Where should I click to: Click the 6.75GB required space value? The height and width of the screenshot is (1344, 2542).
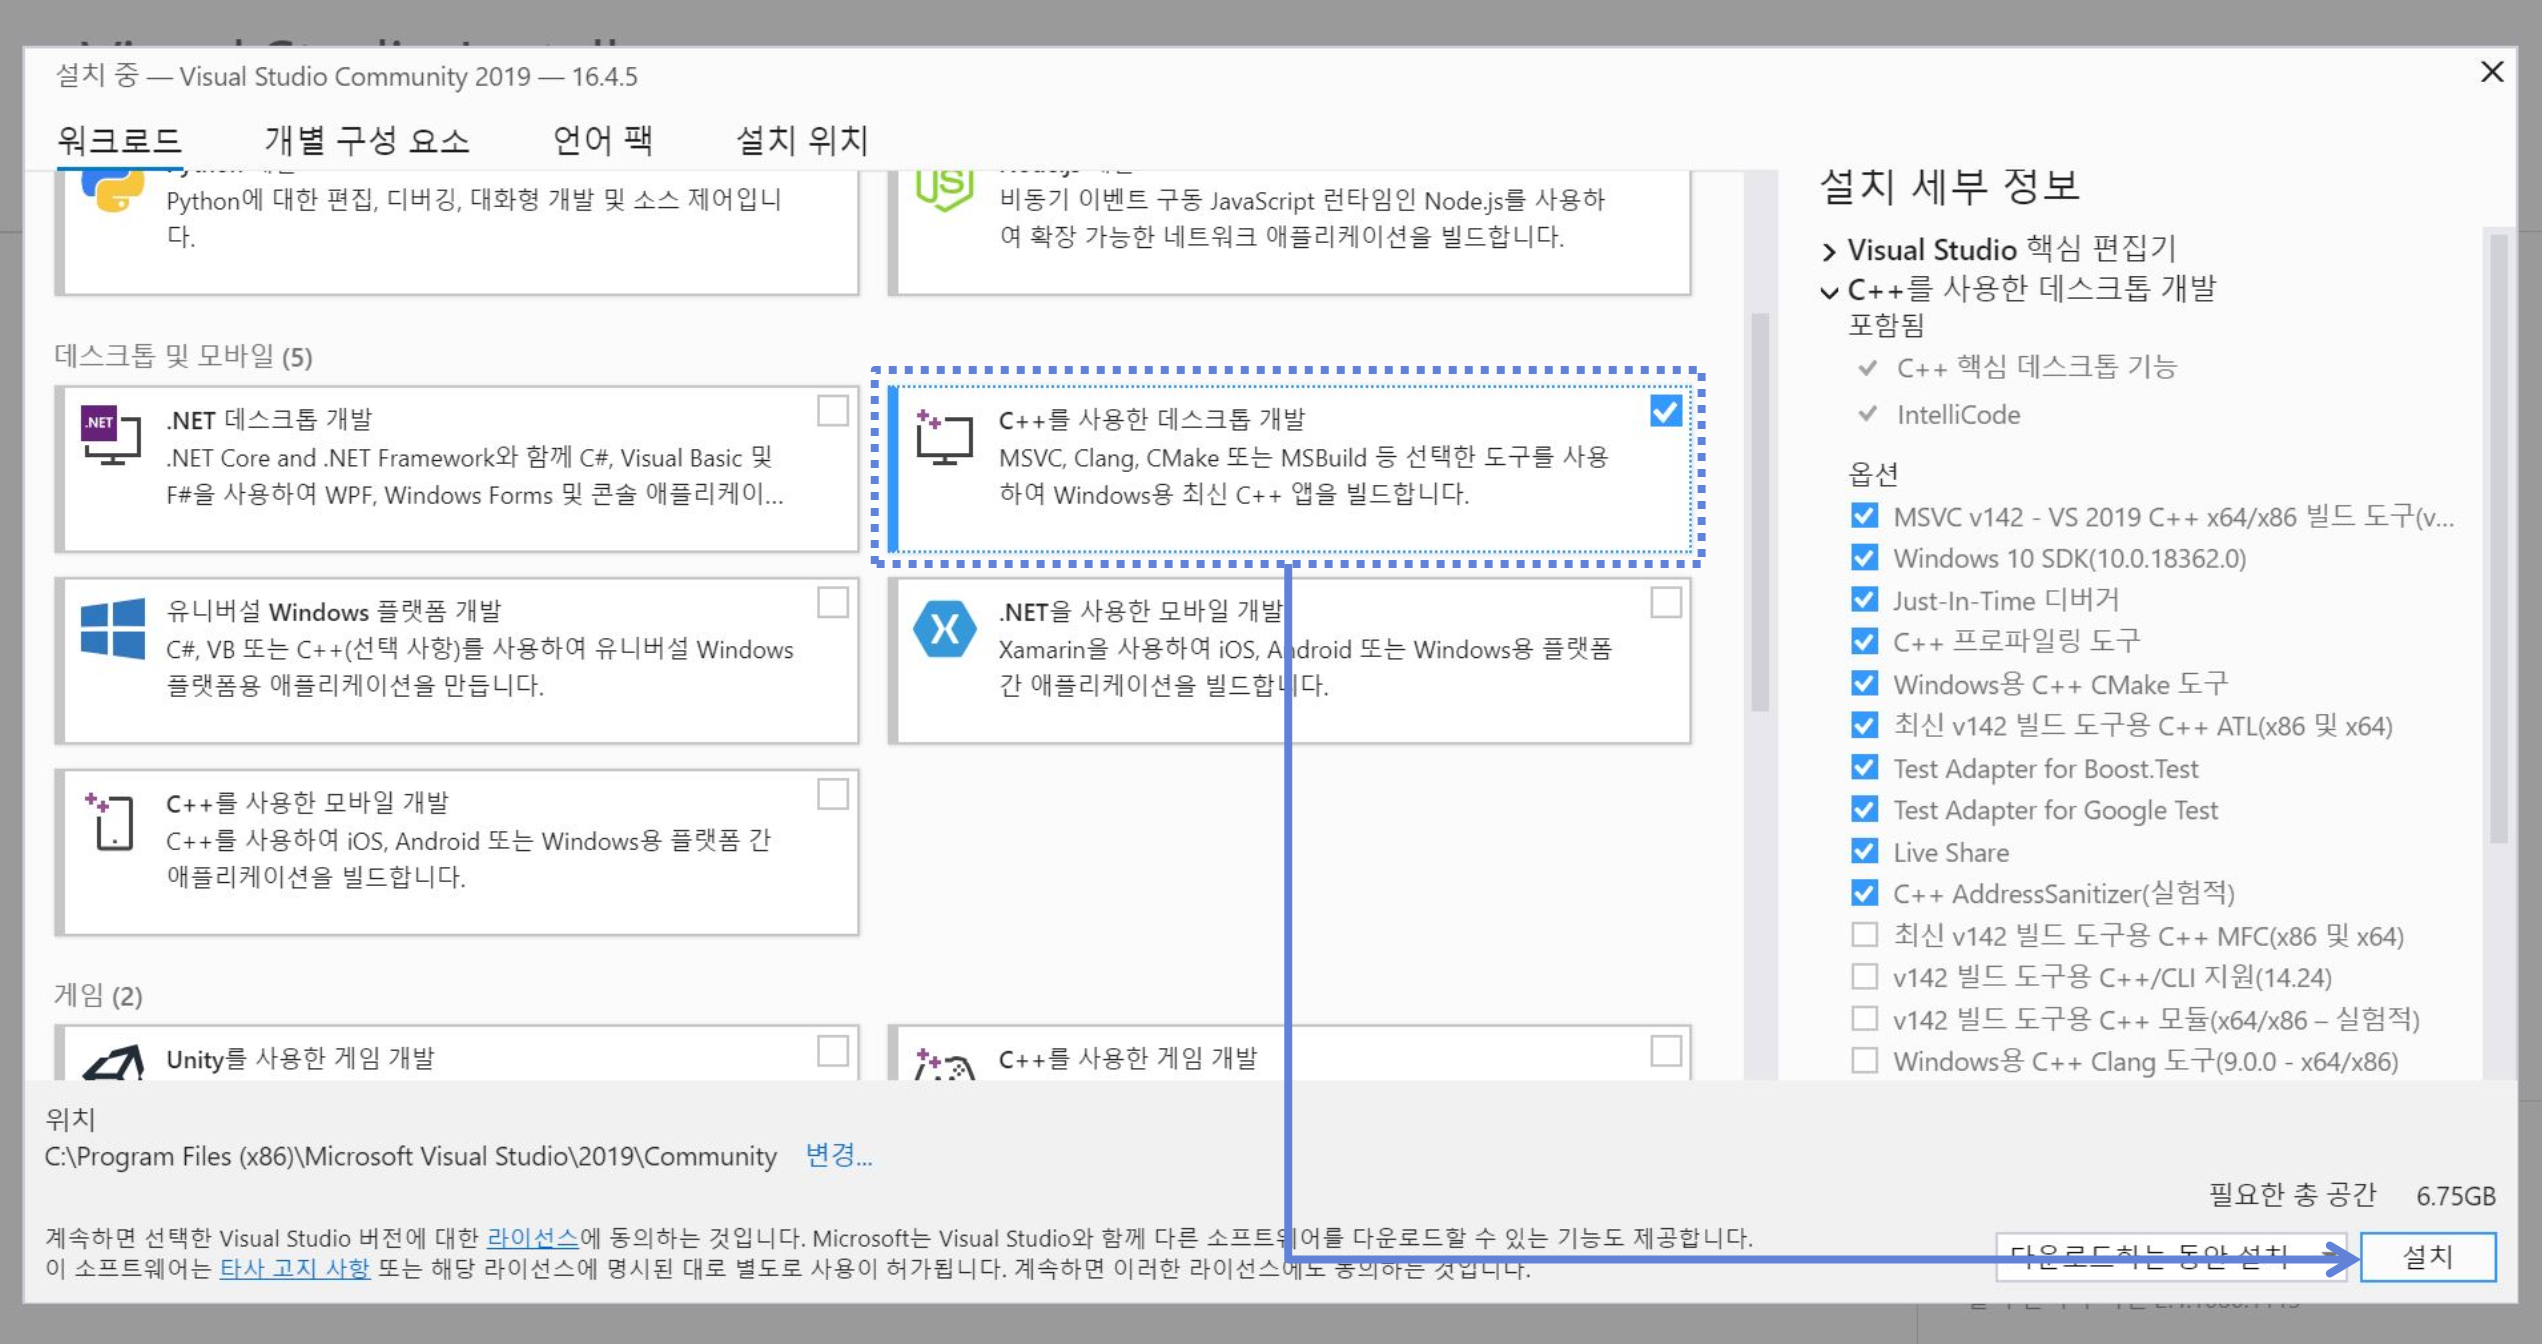tap(2456, 1196)
